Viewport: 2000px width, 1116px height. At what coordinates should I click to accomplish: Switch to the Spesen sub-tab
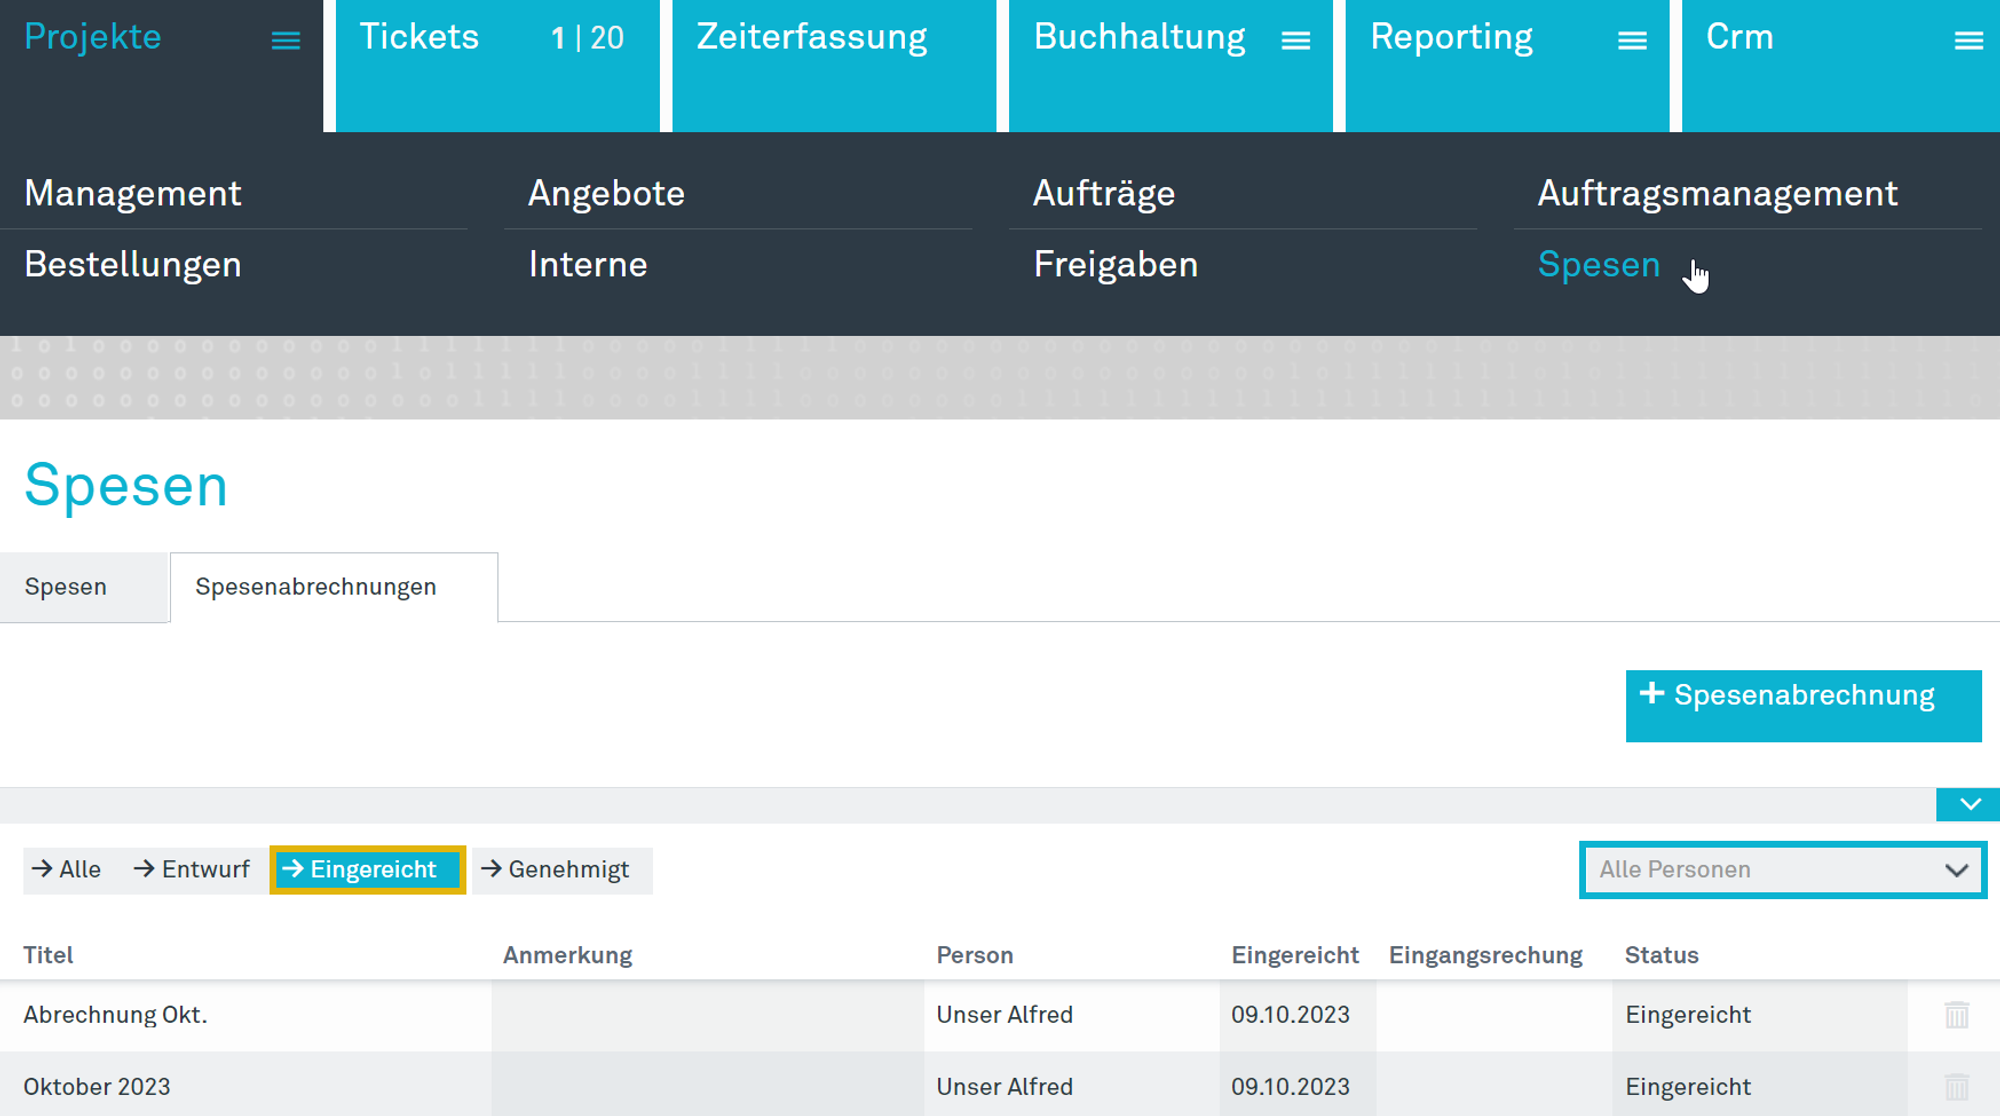pos(84,587)
